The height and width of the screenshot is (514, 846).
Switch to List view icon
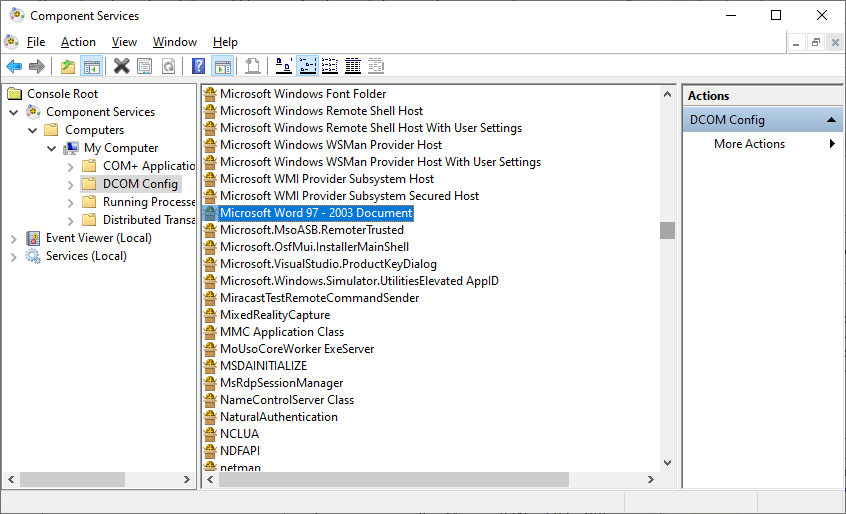330,66
